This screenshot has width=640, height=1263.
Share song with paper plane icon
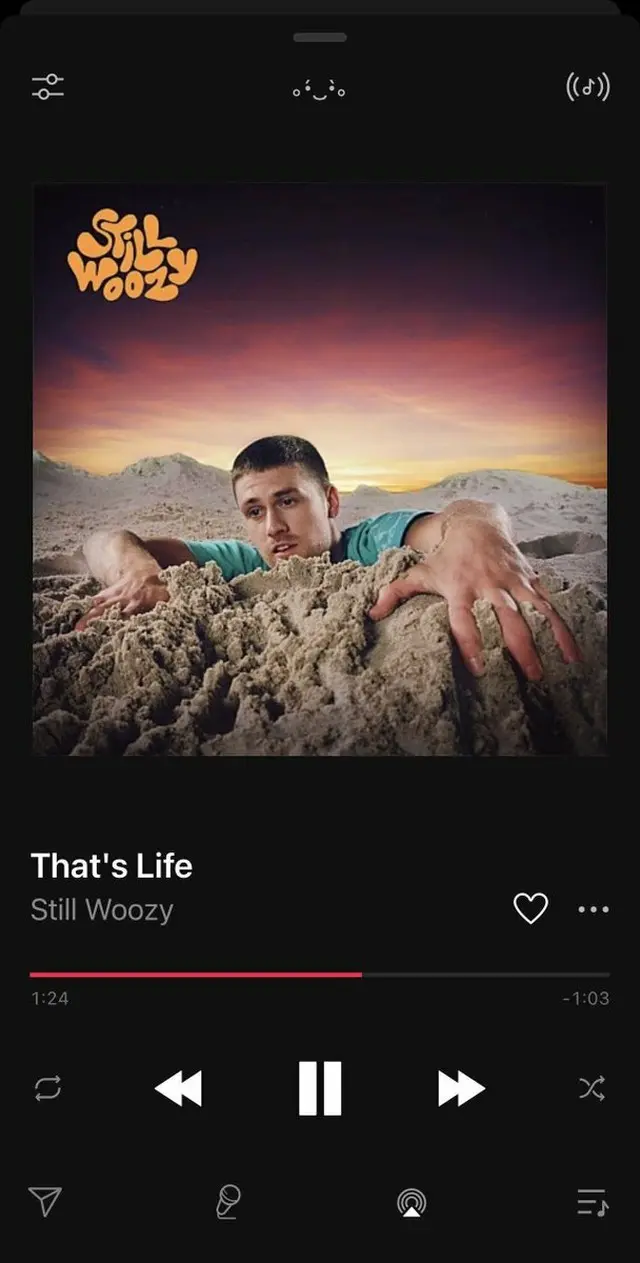46,1201
